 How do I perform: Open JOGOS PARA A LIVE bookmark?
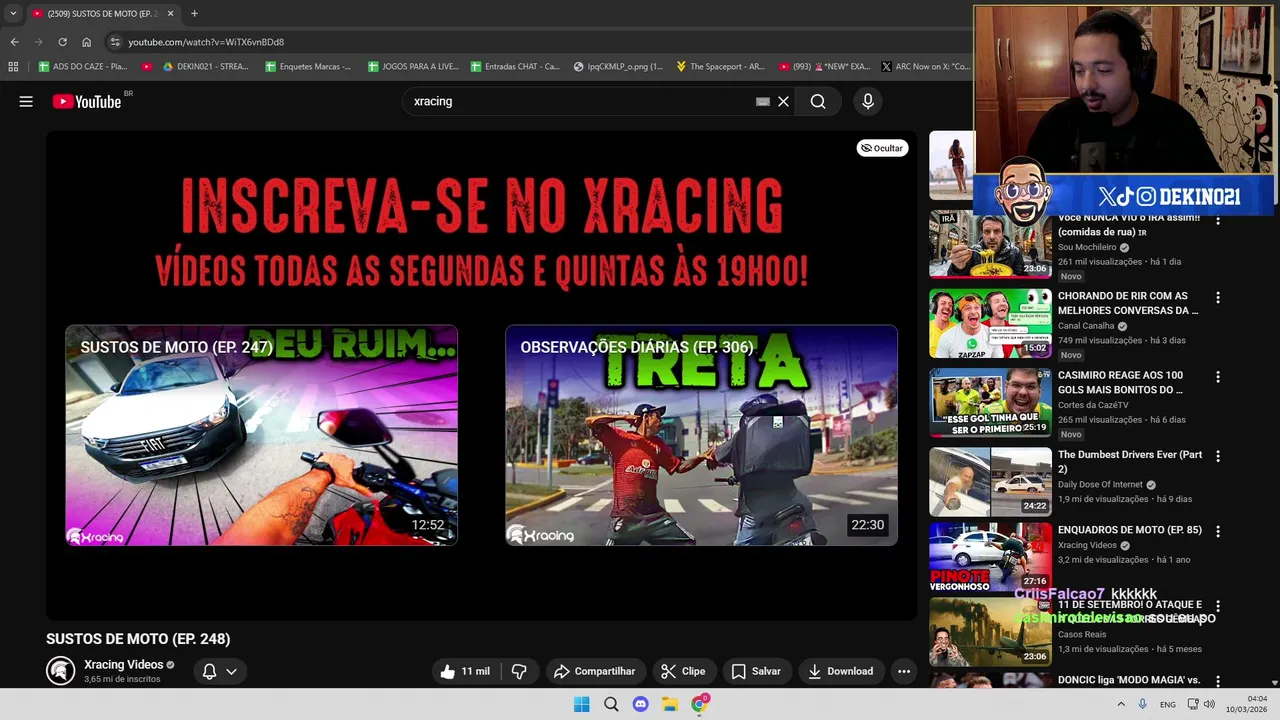click(412, 67)
